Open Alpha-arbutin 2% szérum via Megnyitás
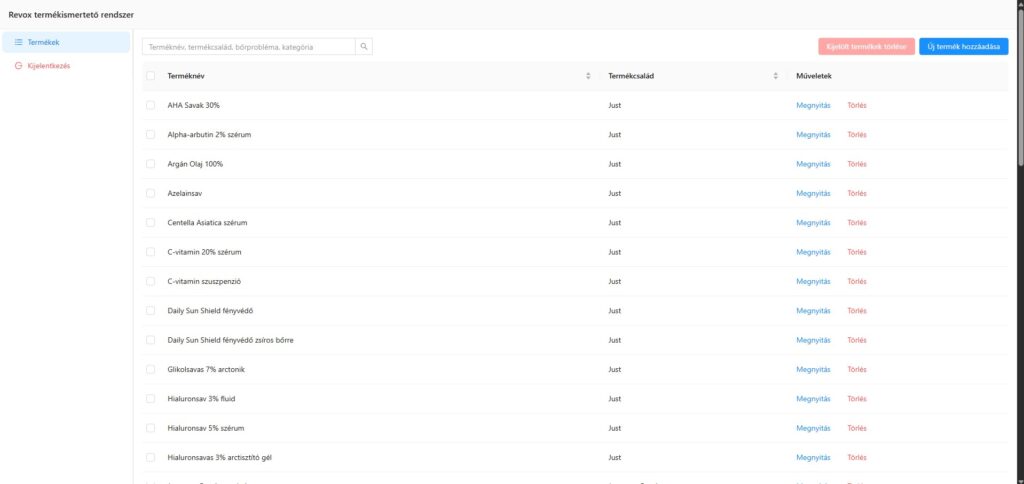 (x=813, y=135)
